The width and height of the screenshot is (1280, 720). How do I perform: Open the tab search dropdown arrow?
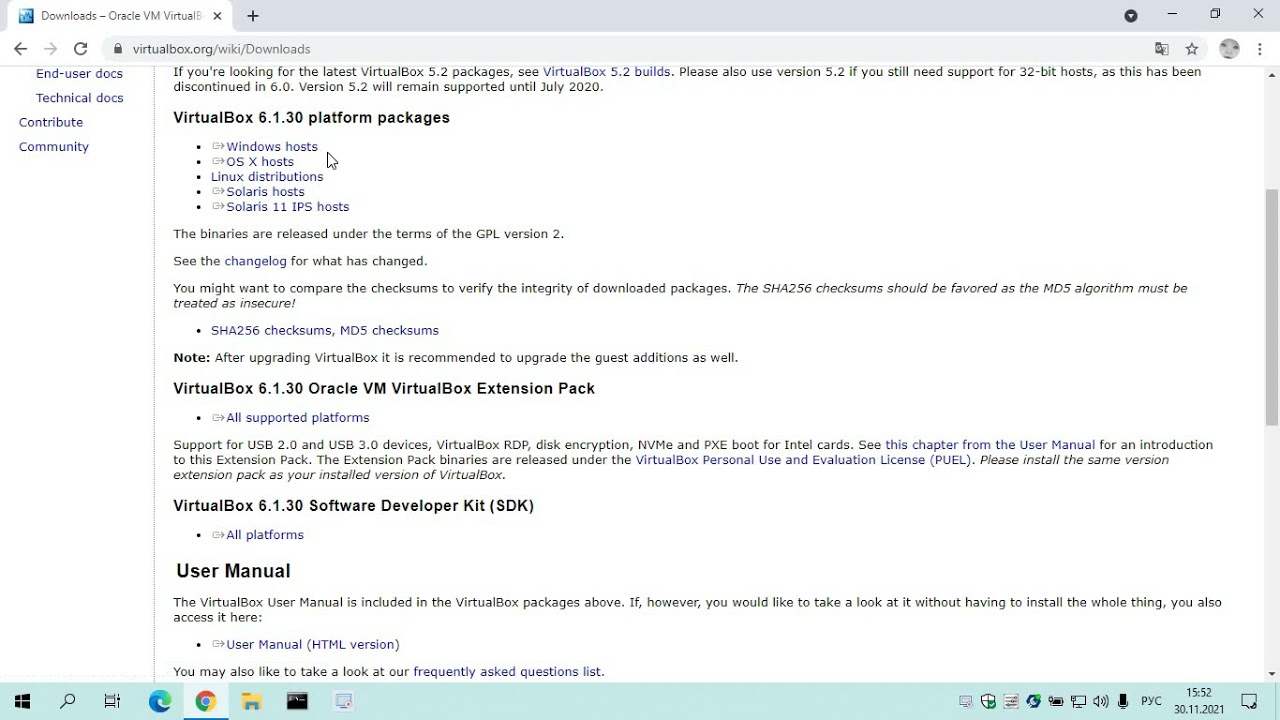pyautogui.click(x=1131, y=16)
